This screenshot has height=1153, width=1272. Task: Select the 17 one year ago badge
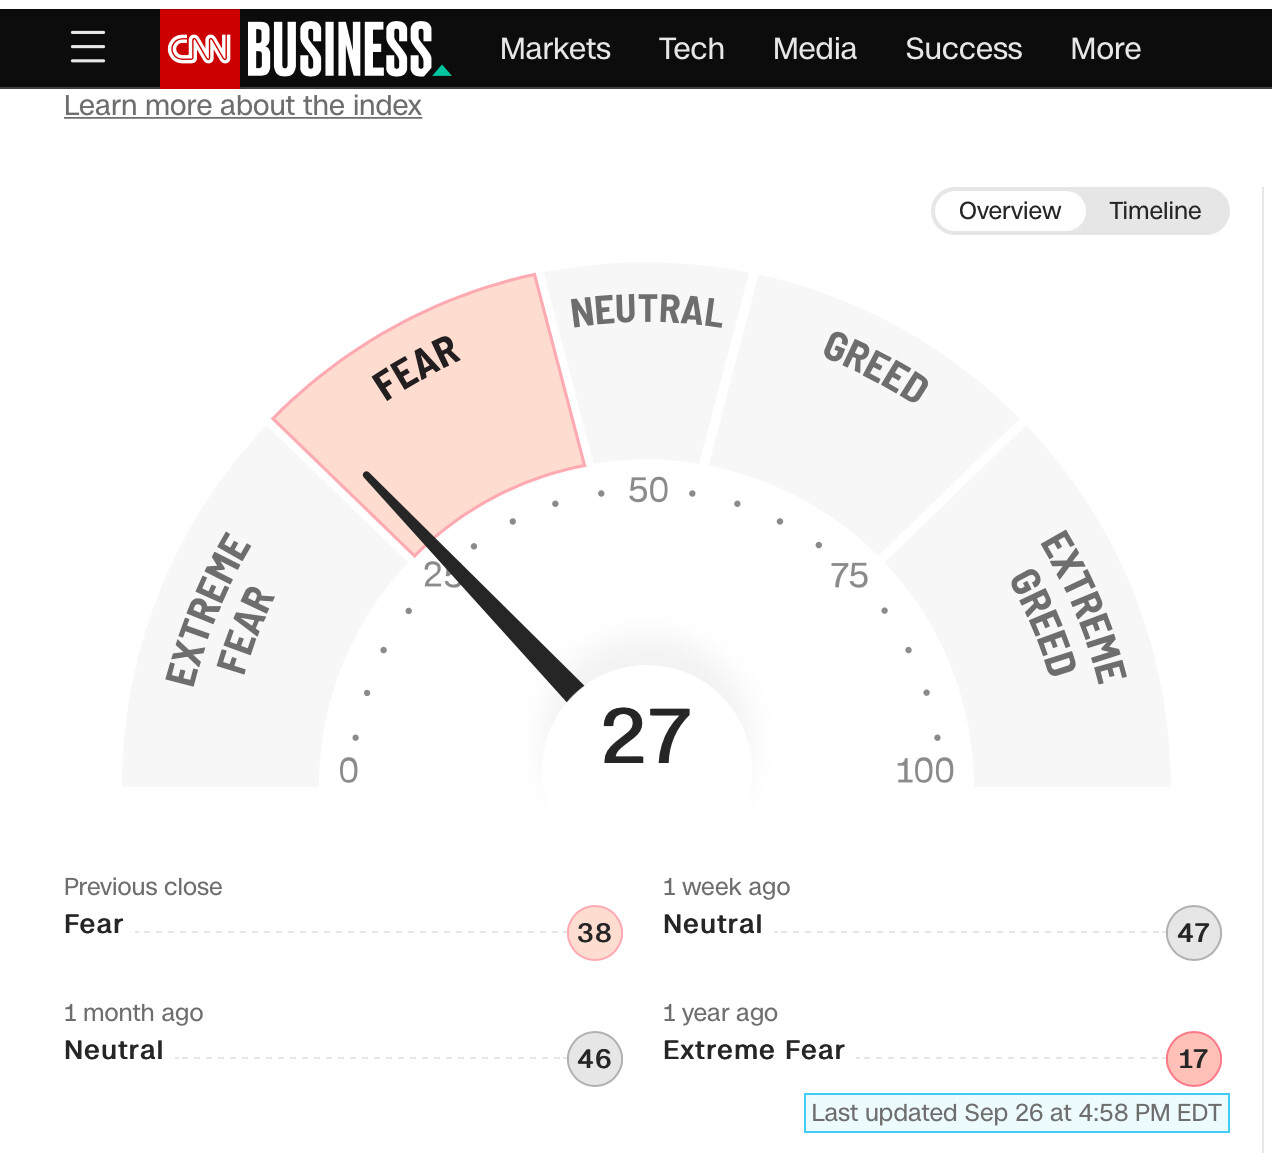(x=1194, y=1059)
